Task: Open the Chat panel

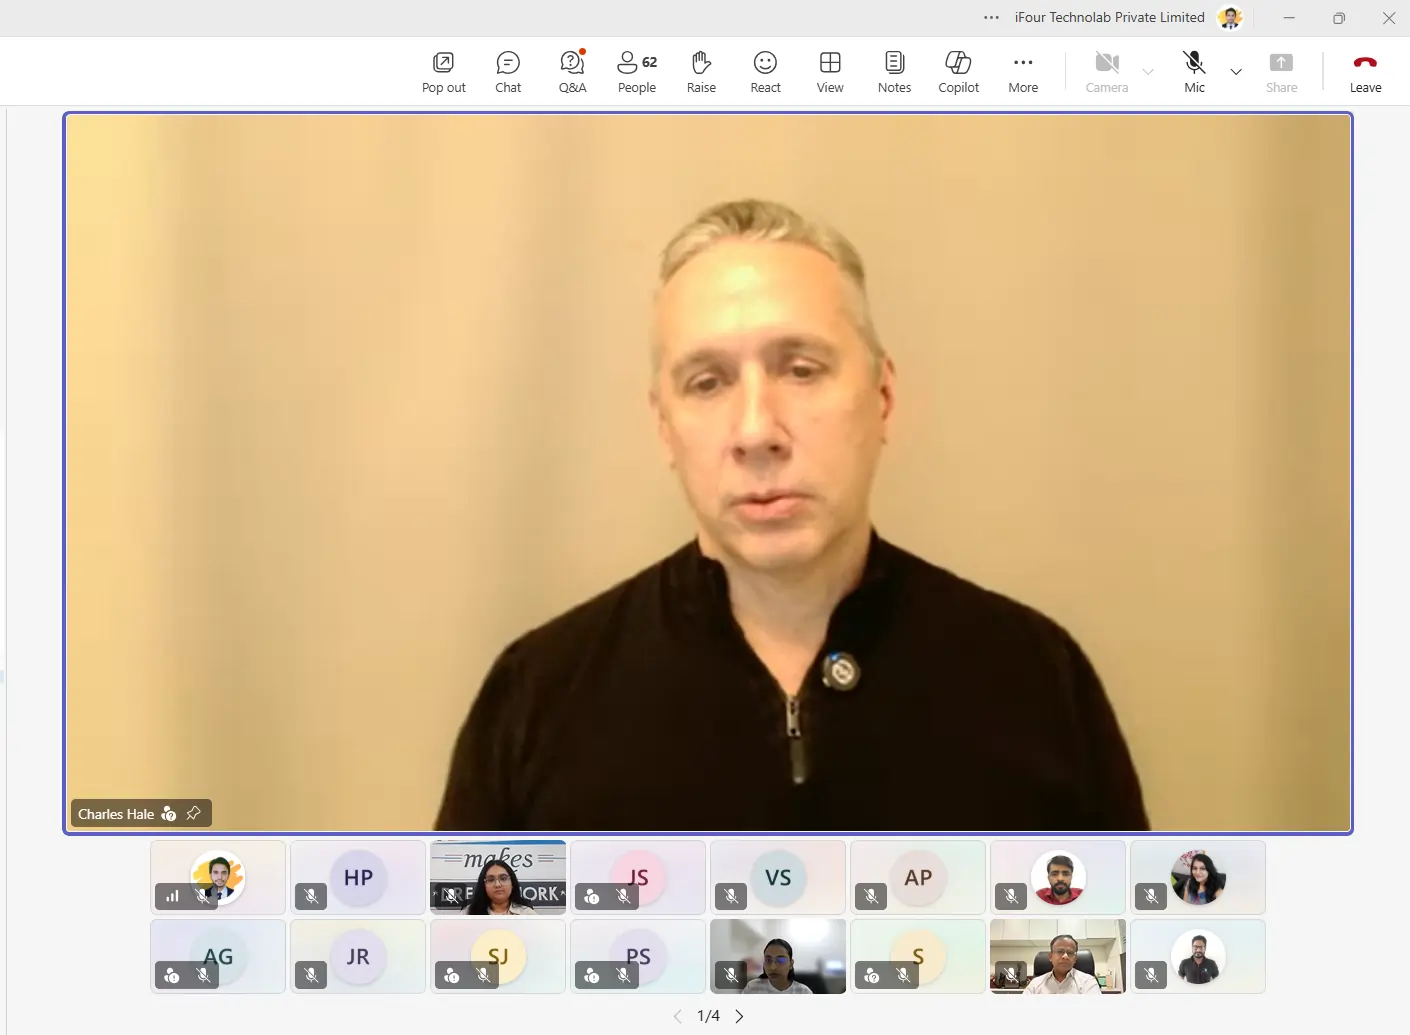Action: (x=508, y=72)
